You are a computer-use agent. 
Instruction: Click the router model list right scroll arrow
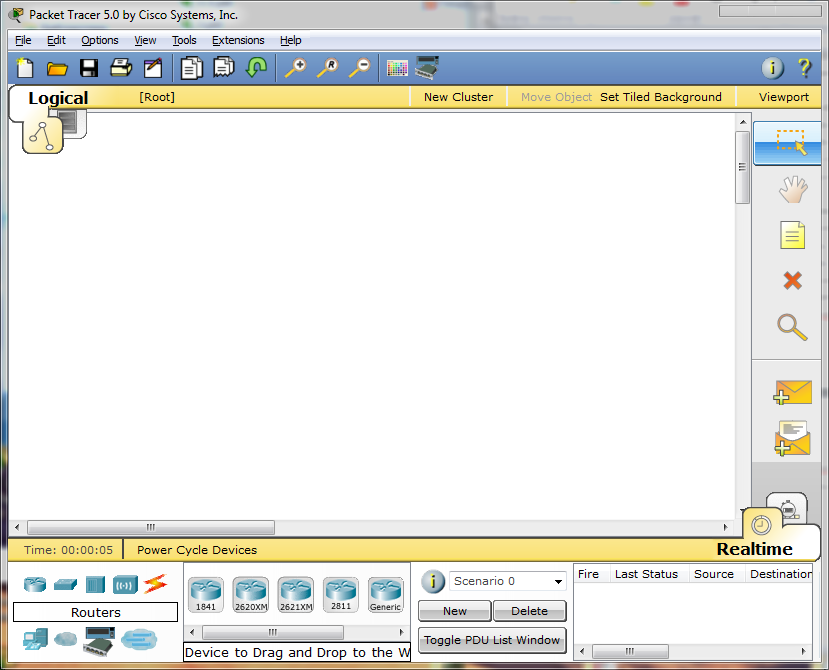coord(401,632)
